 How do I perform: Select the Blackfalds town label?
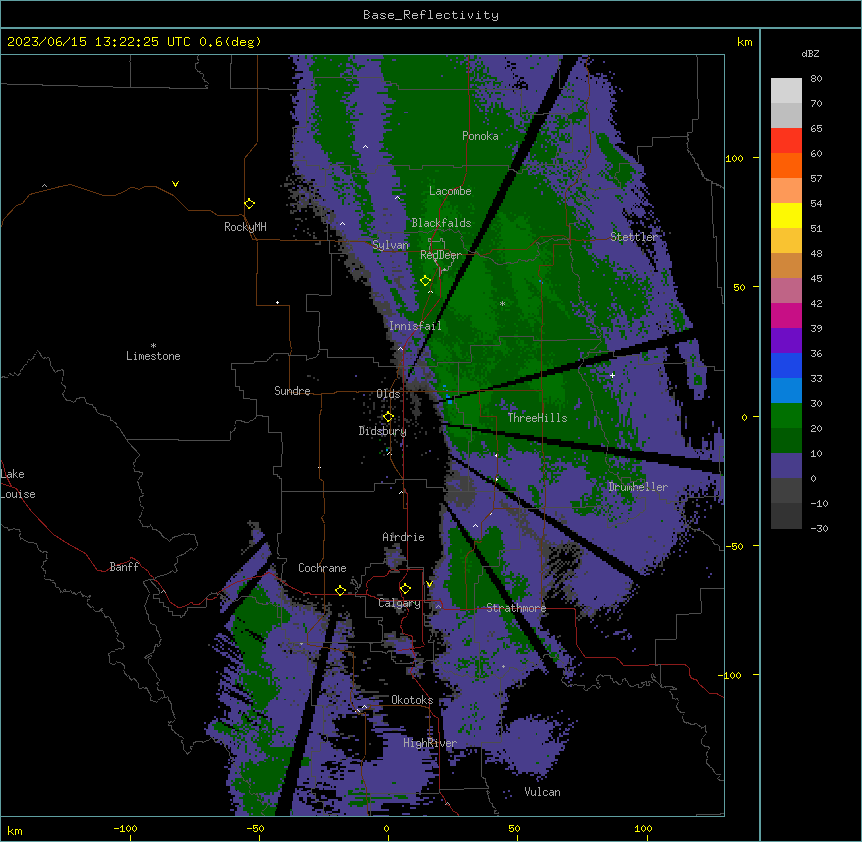pos(441,223)
